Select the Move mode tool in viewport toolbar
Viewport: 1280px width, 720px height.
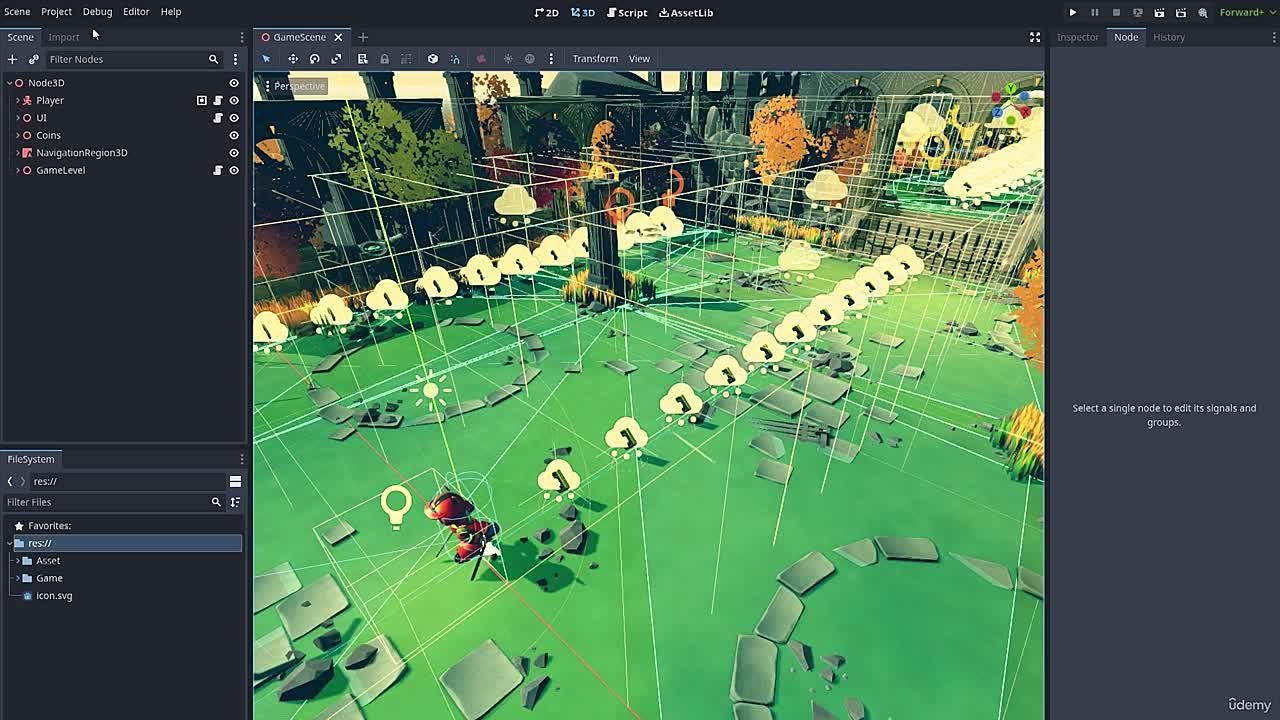pyautogui.click(x=293, y=59)
